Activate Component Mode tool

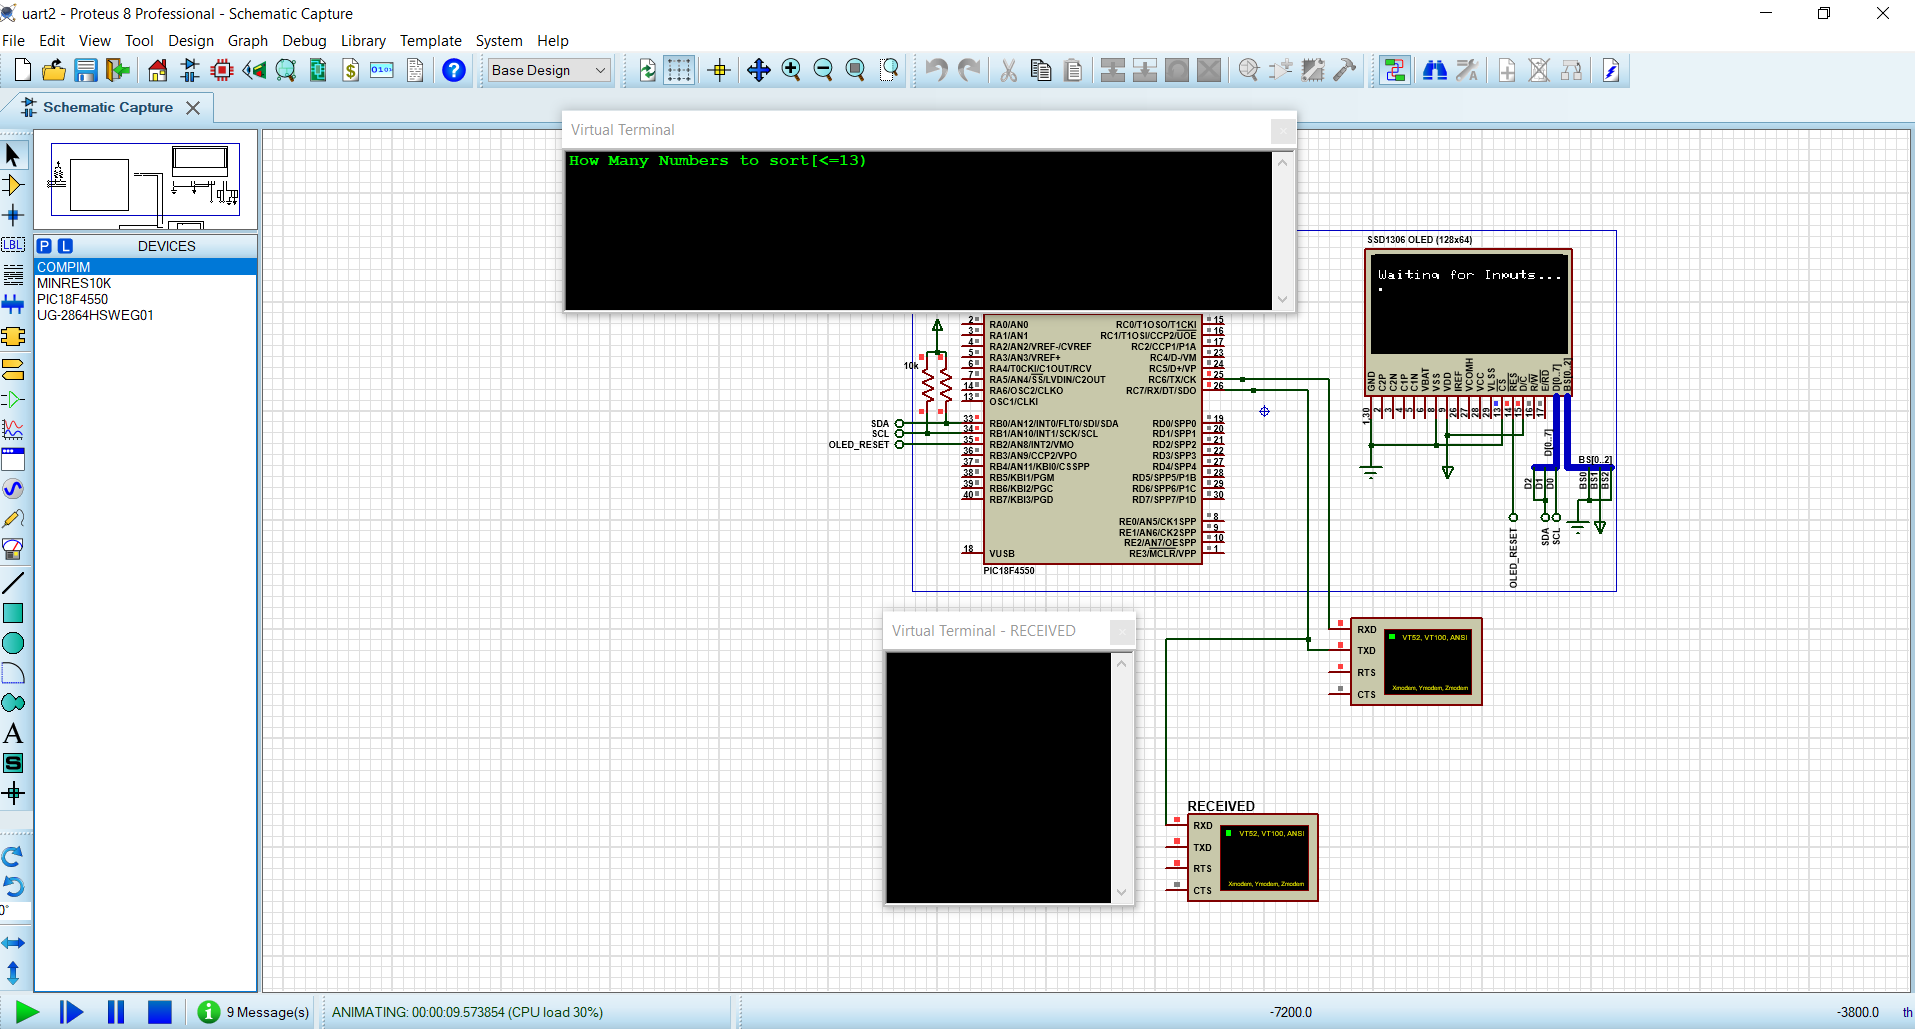coord(13,185)
